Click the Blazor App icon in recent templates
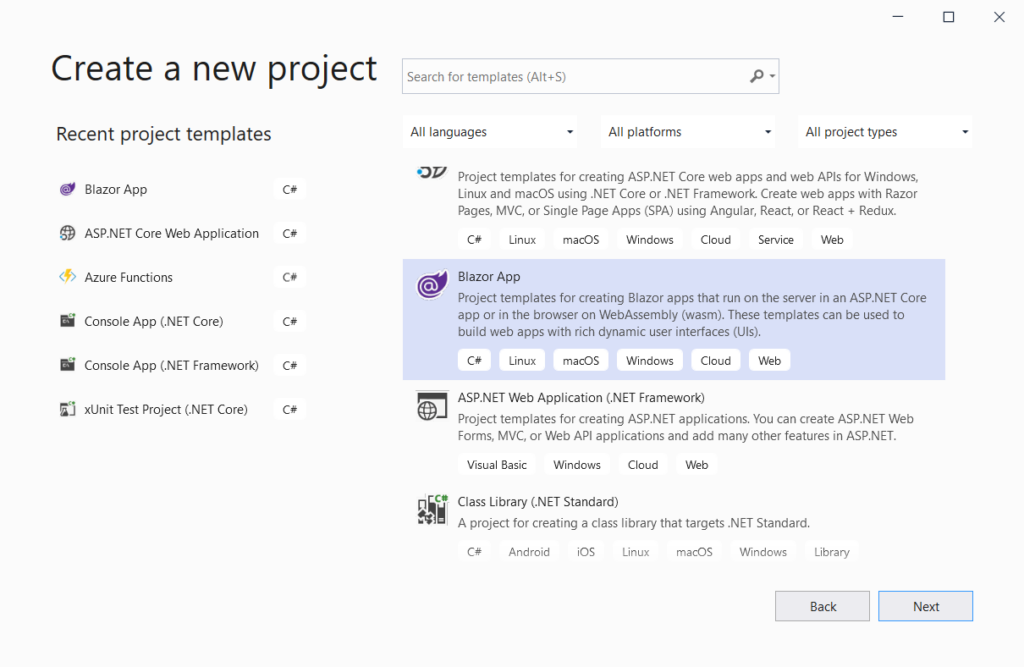Screen dimensions: 1024x667 [x=68, y=188]
